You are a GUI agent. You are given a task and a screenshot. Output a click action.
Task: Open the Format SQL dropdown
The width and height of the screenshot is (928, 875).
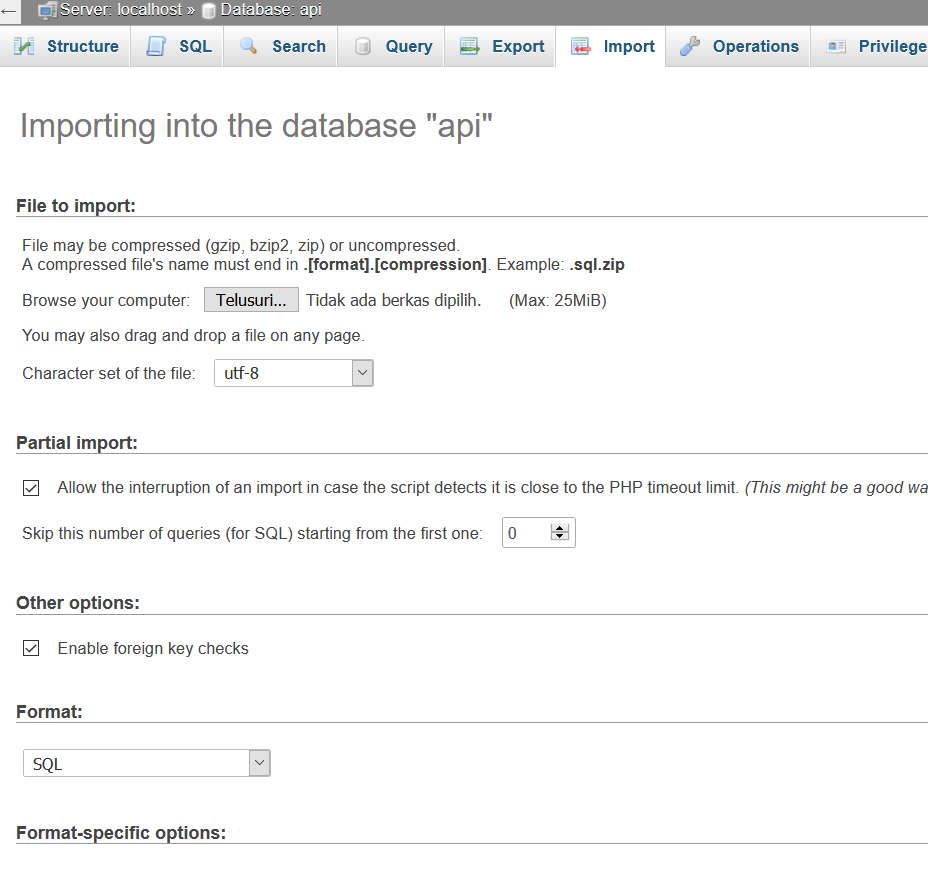[x=146, y=764]
